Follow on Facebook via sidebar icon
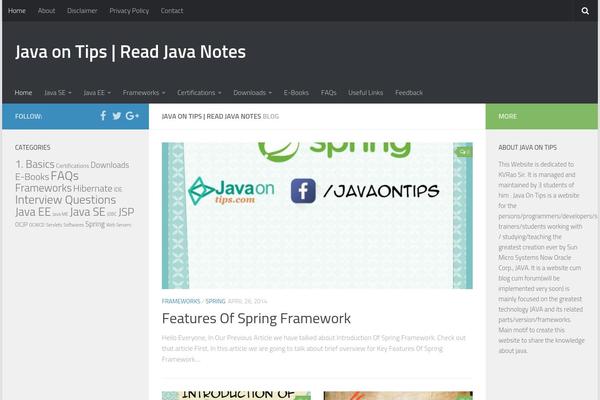Screen dimensions: 600x400 pyautogui.click(x=103, y=116)
